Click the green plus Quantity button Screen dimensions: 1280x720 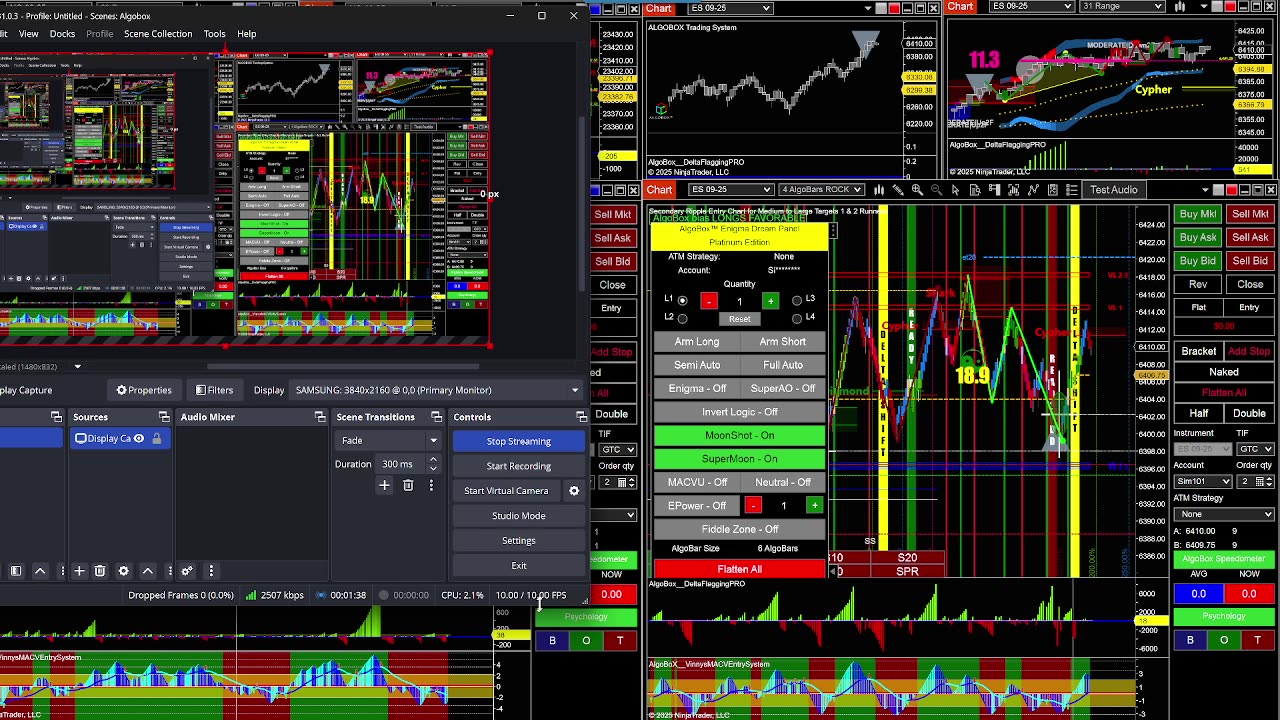tap(770, 301)
